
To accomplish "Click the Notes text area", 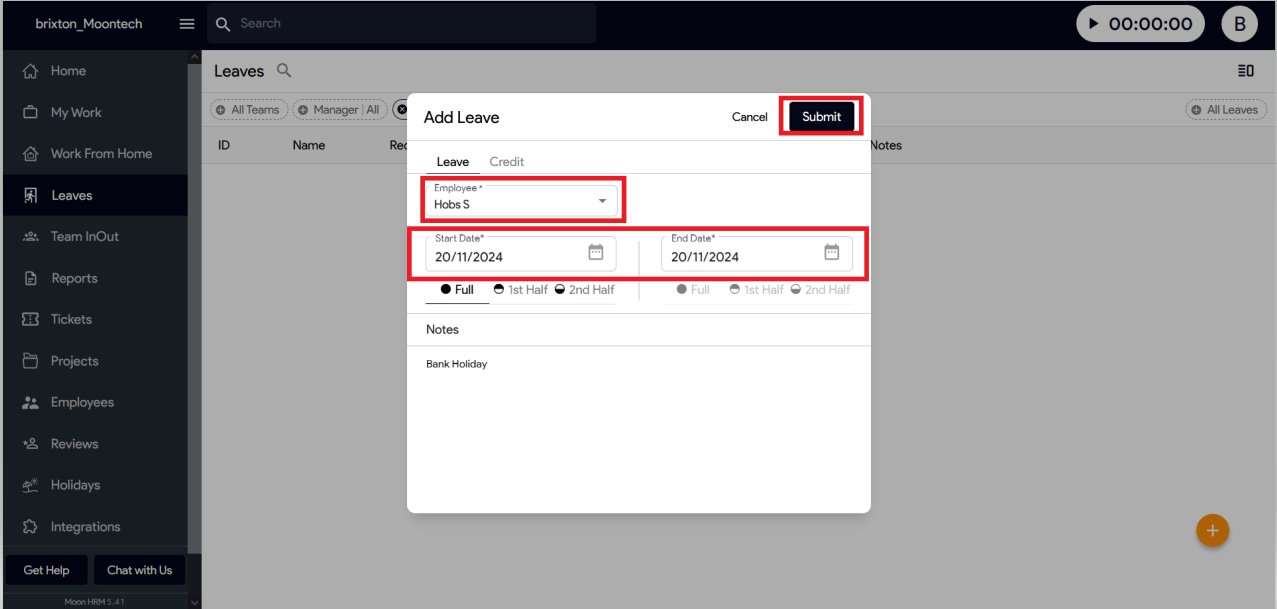I will click(x=638, y=420).
